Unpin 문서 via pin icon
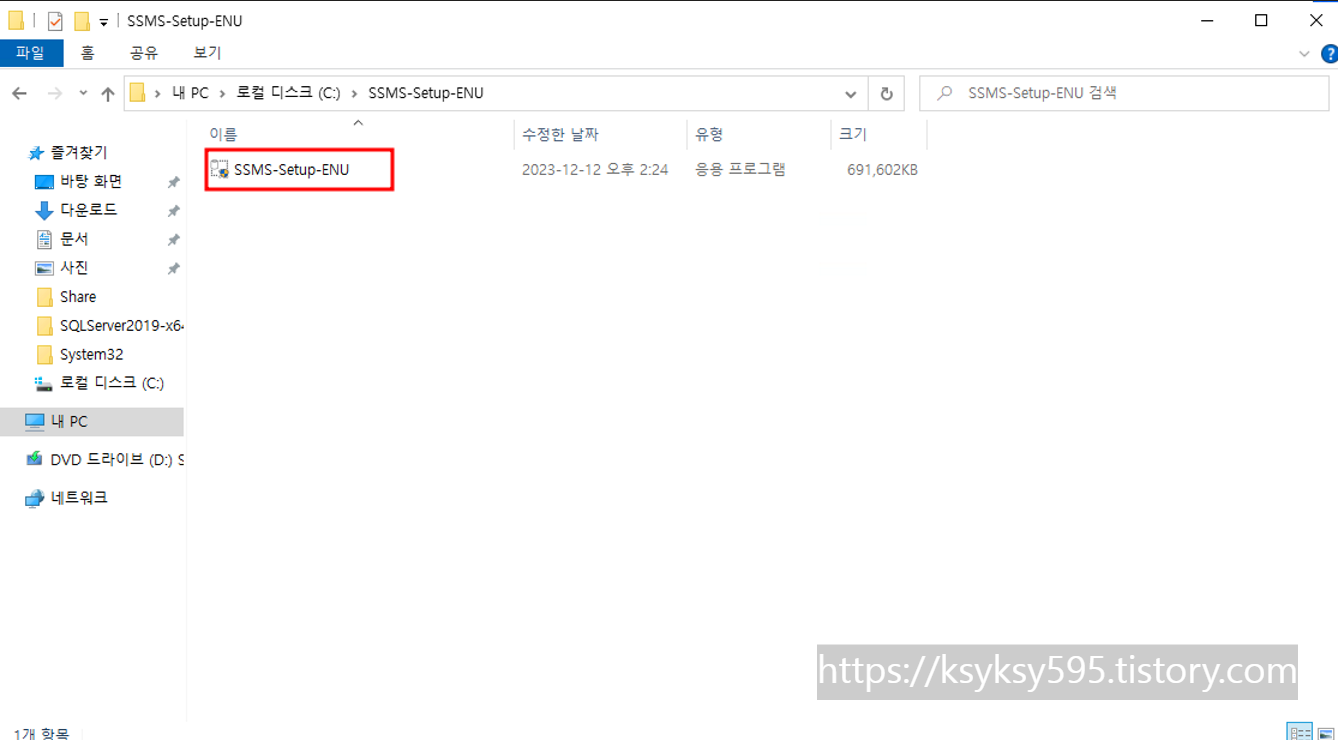The width and height of the screenshot is (1338, 740). click(x=173, y=240)
